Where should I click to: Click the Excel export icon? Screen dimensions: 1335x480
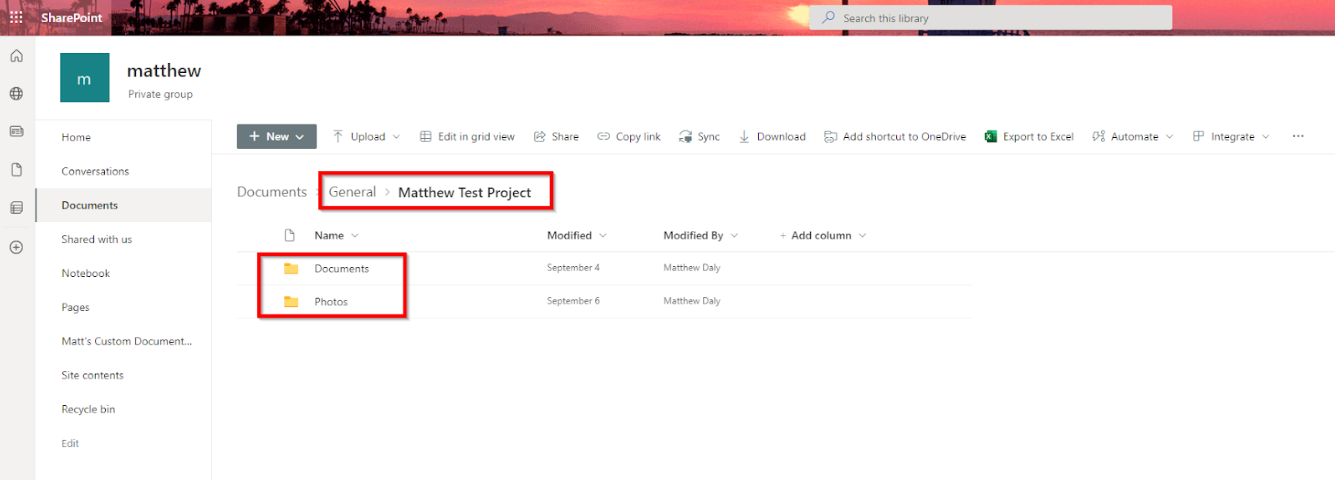tap(991, 137)
